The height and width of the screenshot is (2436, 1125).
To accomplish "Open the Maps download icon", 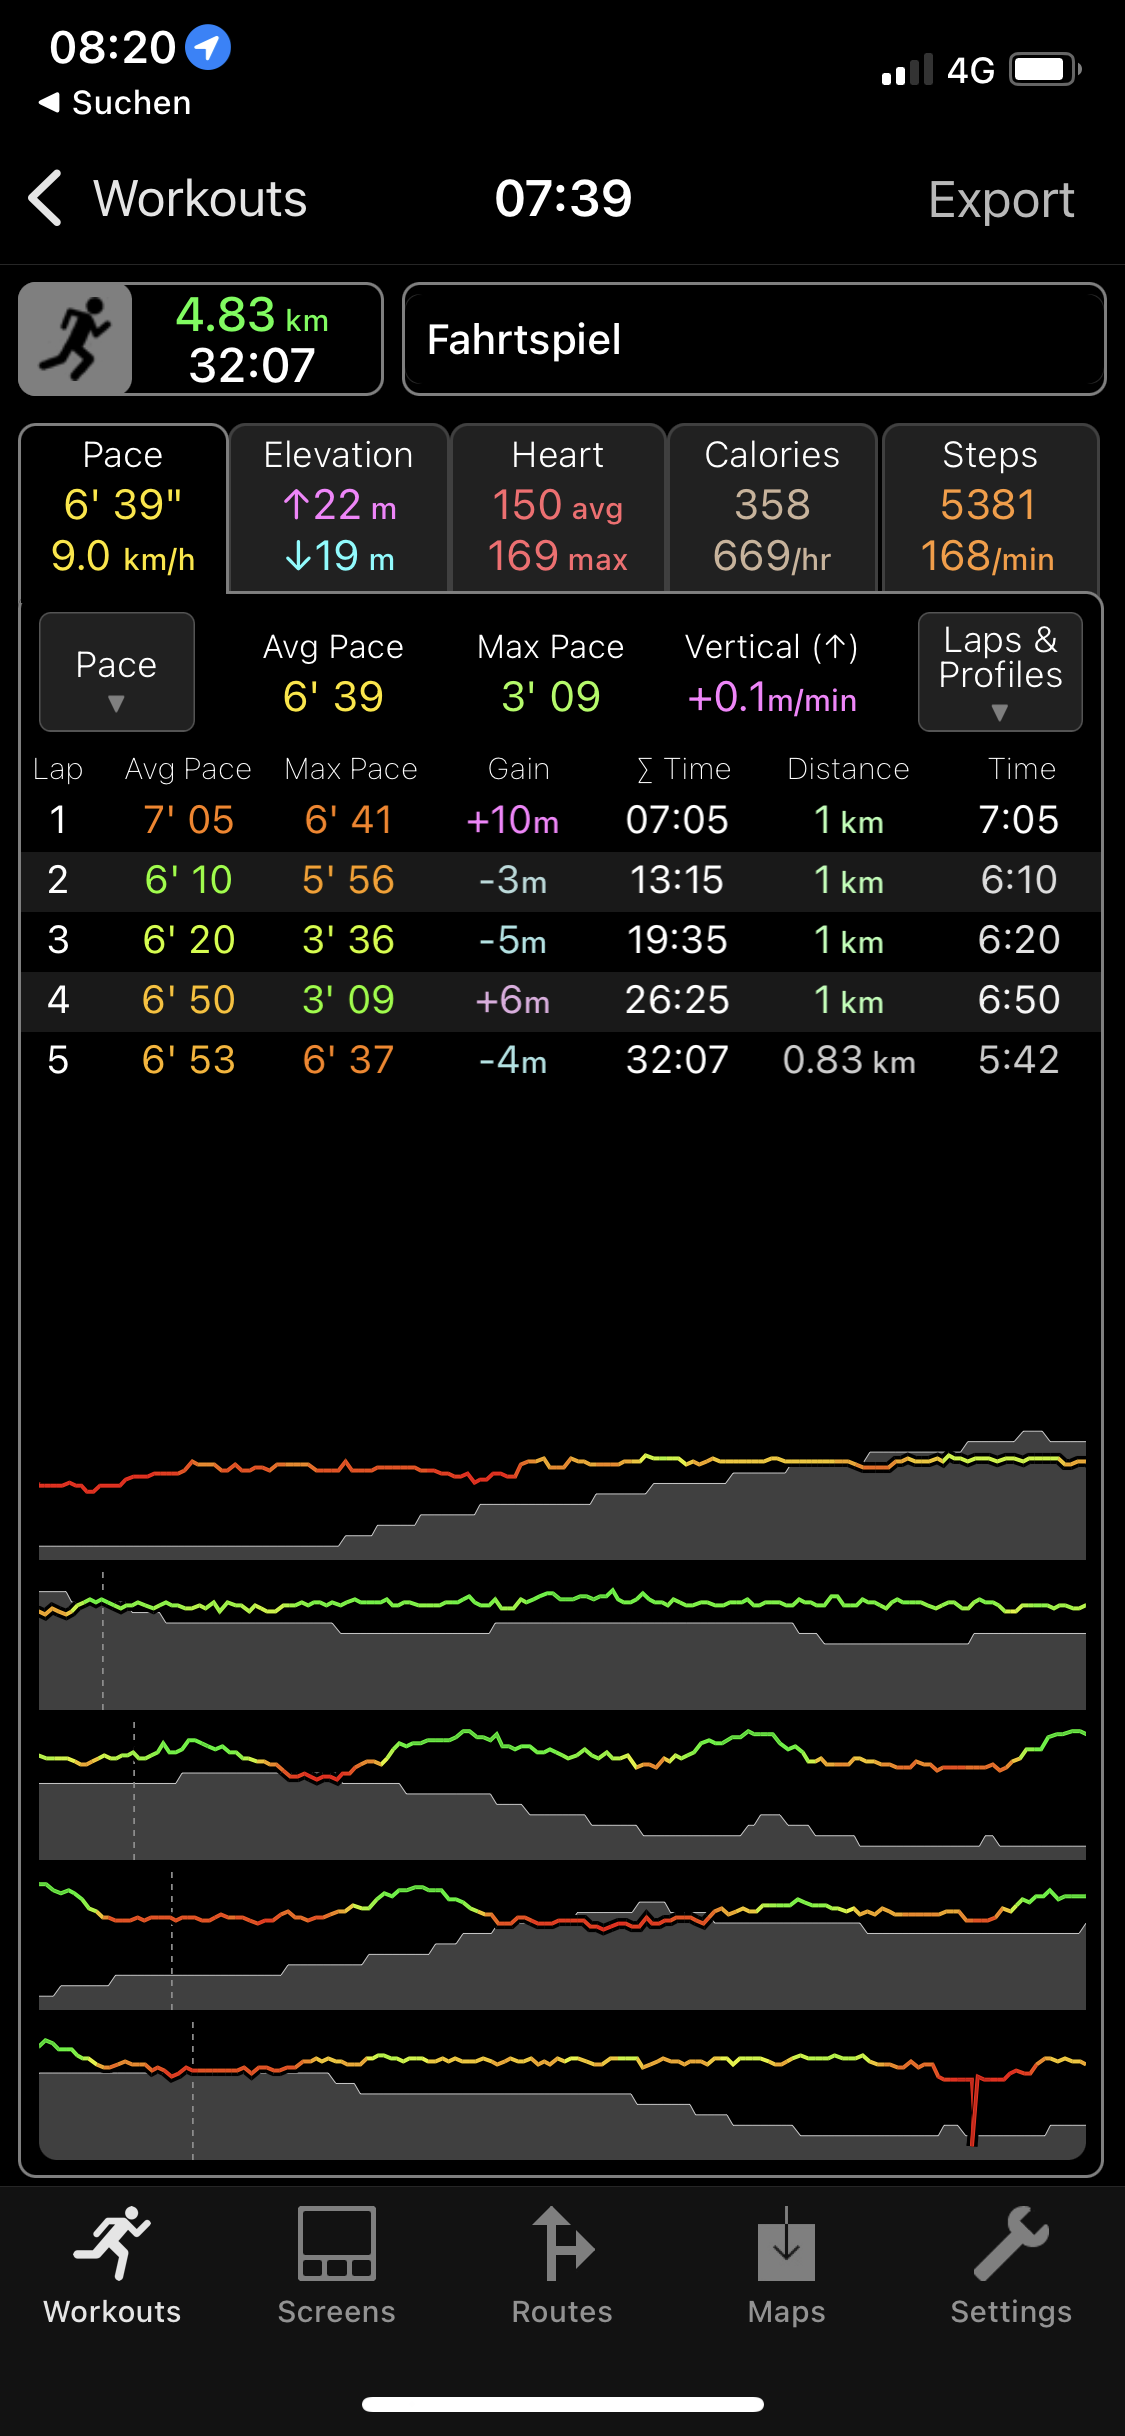I will tap(786, 2244).
